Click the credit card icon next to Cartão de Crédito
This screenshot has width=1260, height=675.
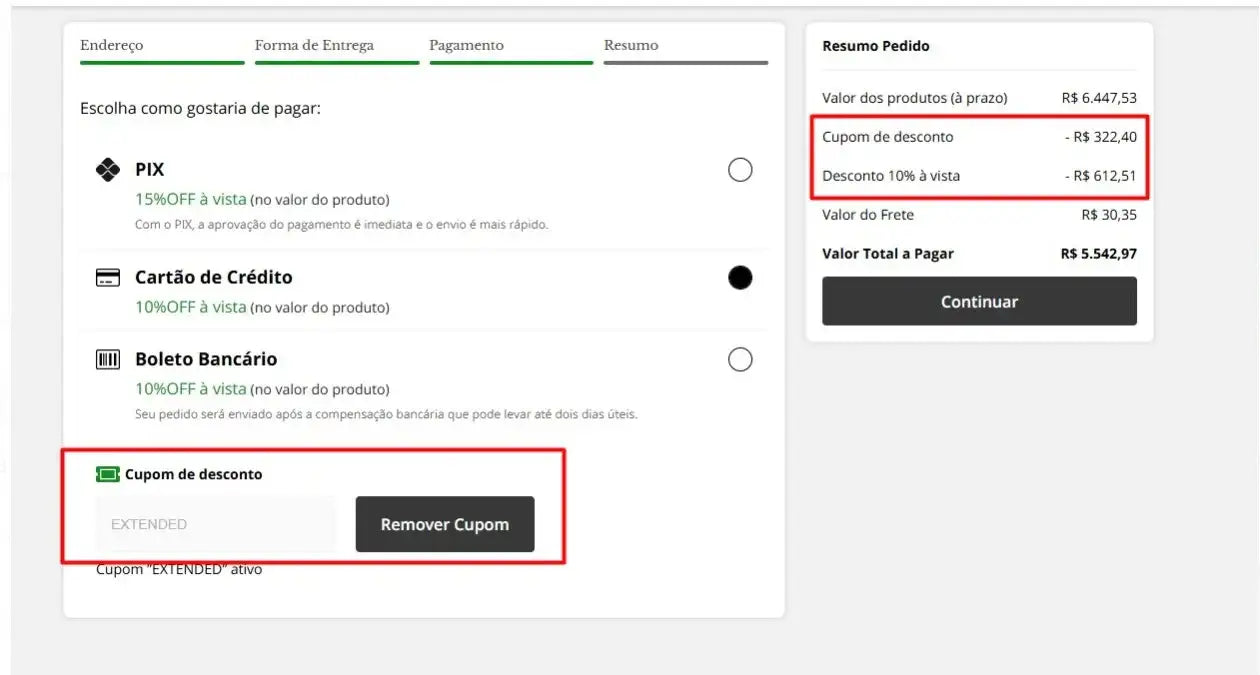click(x=106, y=277)
